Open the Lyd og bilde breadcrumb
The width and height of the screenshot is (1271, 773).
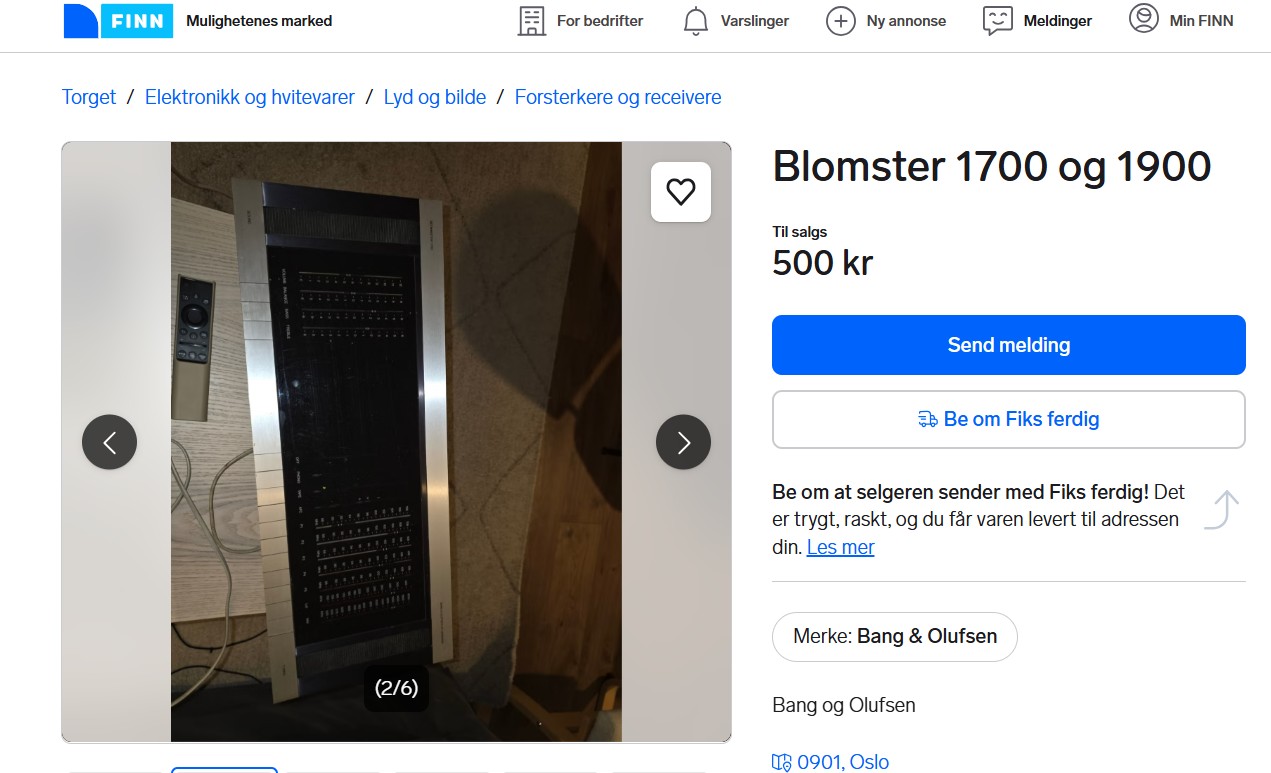pos(435,97)
